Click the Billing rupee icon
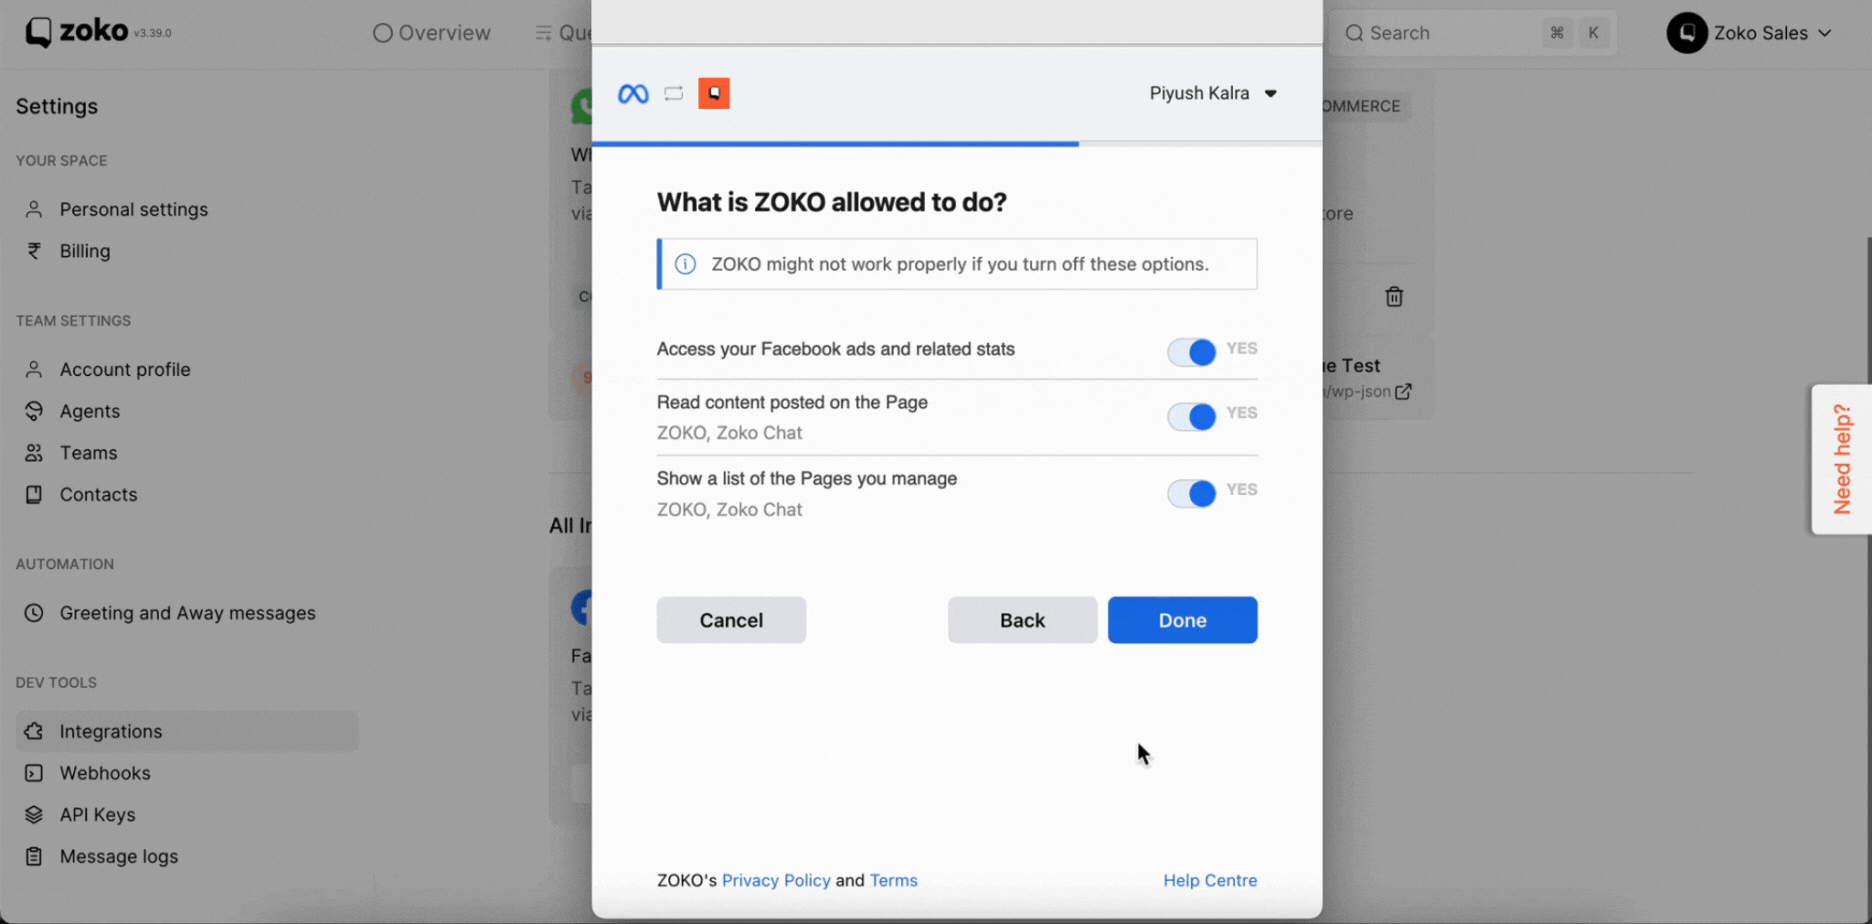The width and height of the screenshot is (1872, 924). pyautogui.click(x=34, y=251)
